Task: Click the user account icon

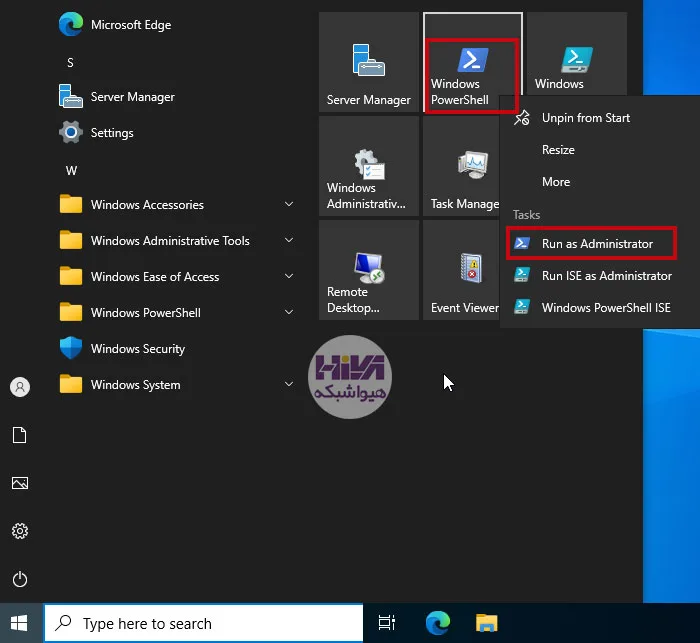Action: tap(20, 387)
